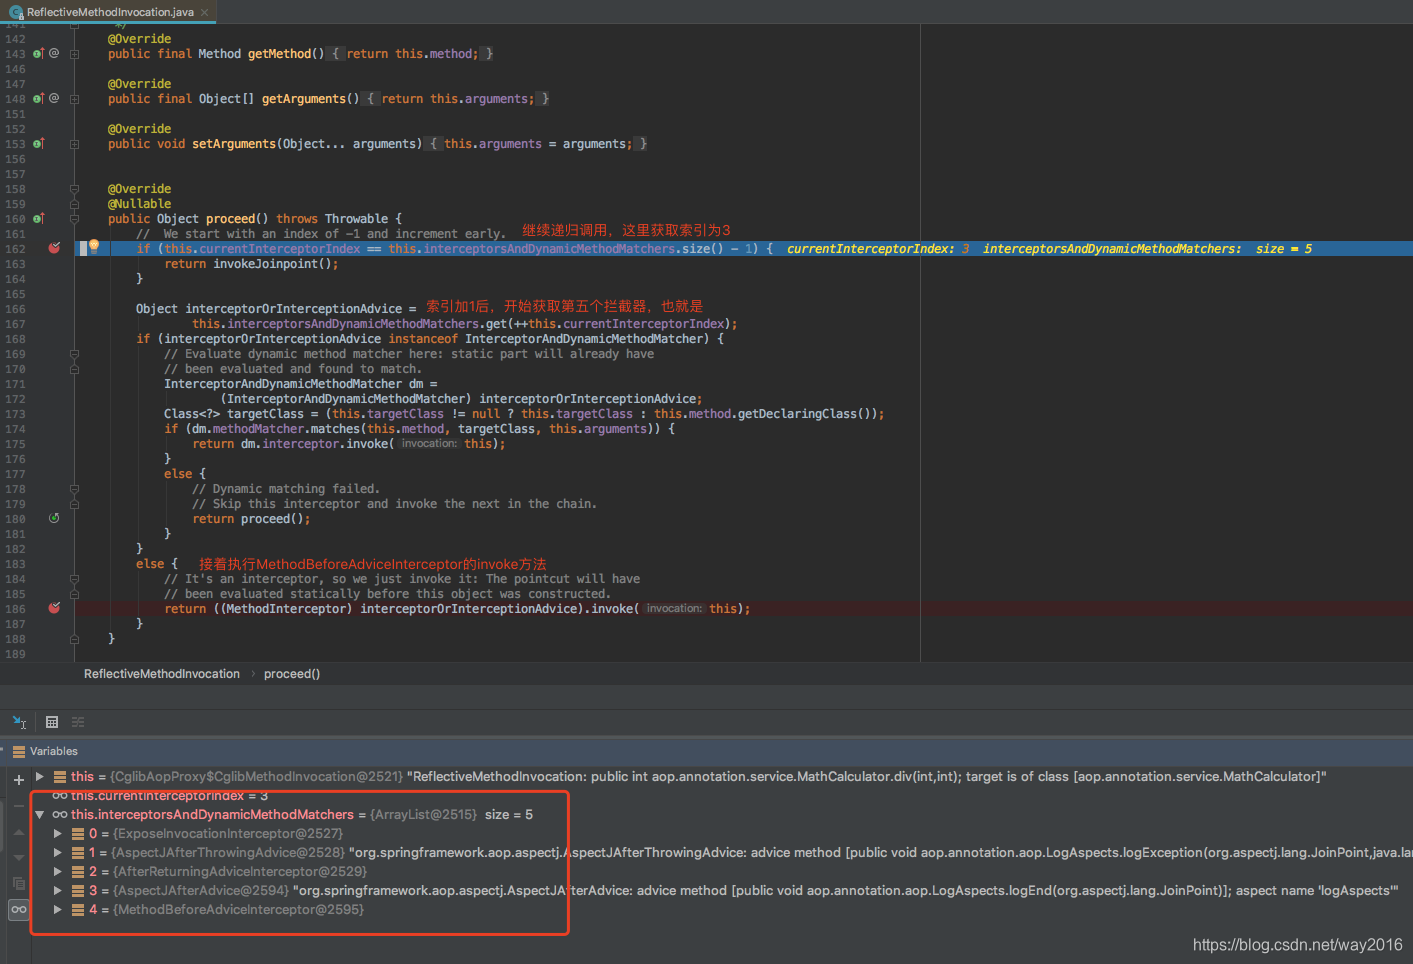Remove the watch with the minus icon
Viewport: 1413px width, 964px height.
coord(18,806)
